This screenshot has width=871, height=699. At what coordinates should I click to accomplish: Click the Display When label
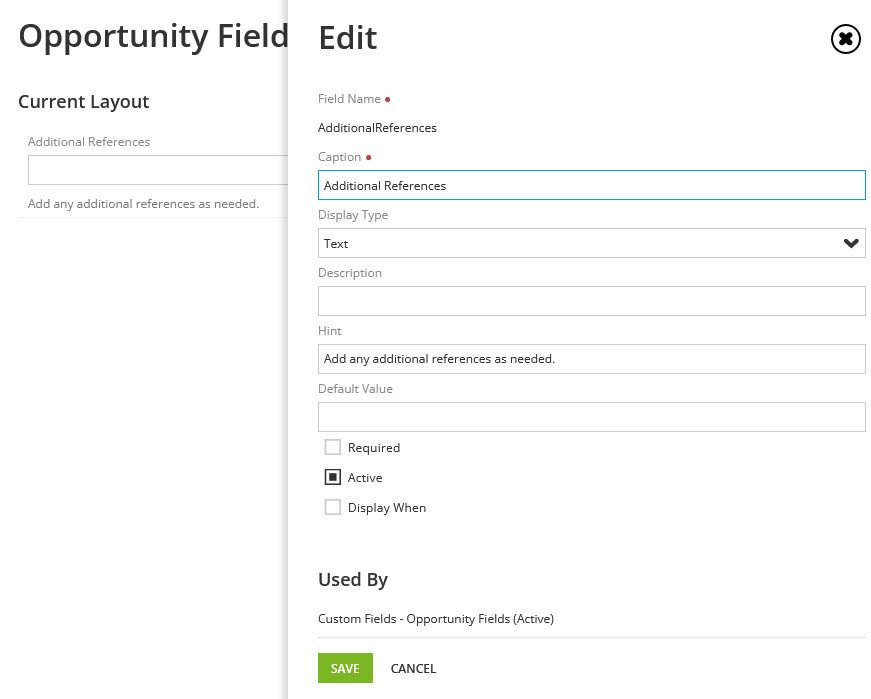[387, 508]
